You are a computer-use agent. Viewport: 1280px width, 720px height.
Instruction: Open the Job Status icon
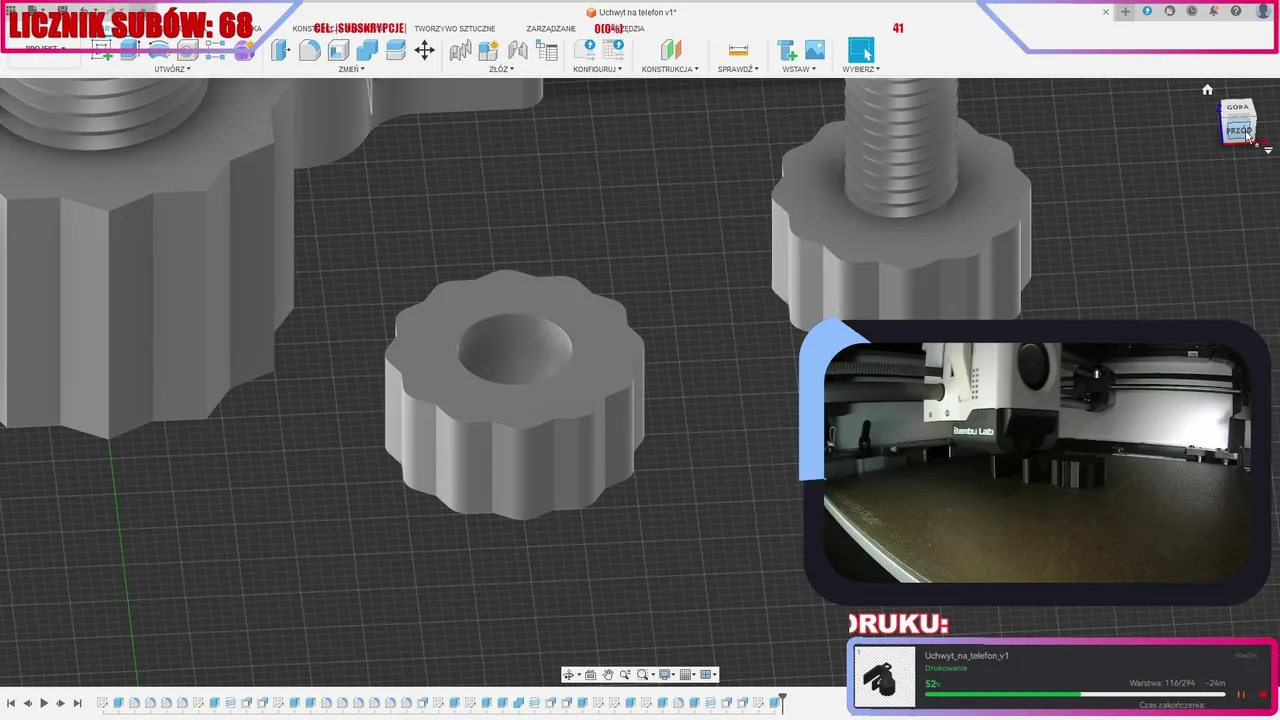tap(1192, 11)
